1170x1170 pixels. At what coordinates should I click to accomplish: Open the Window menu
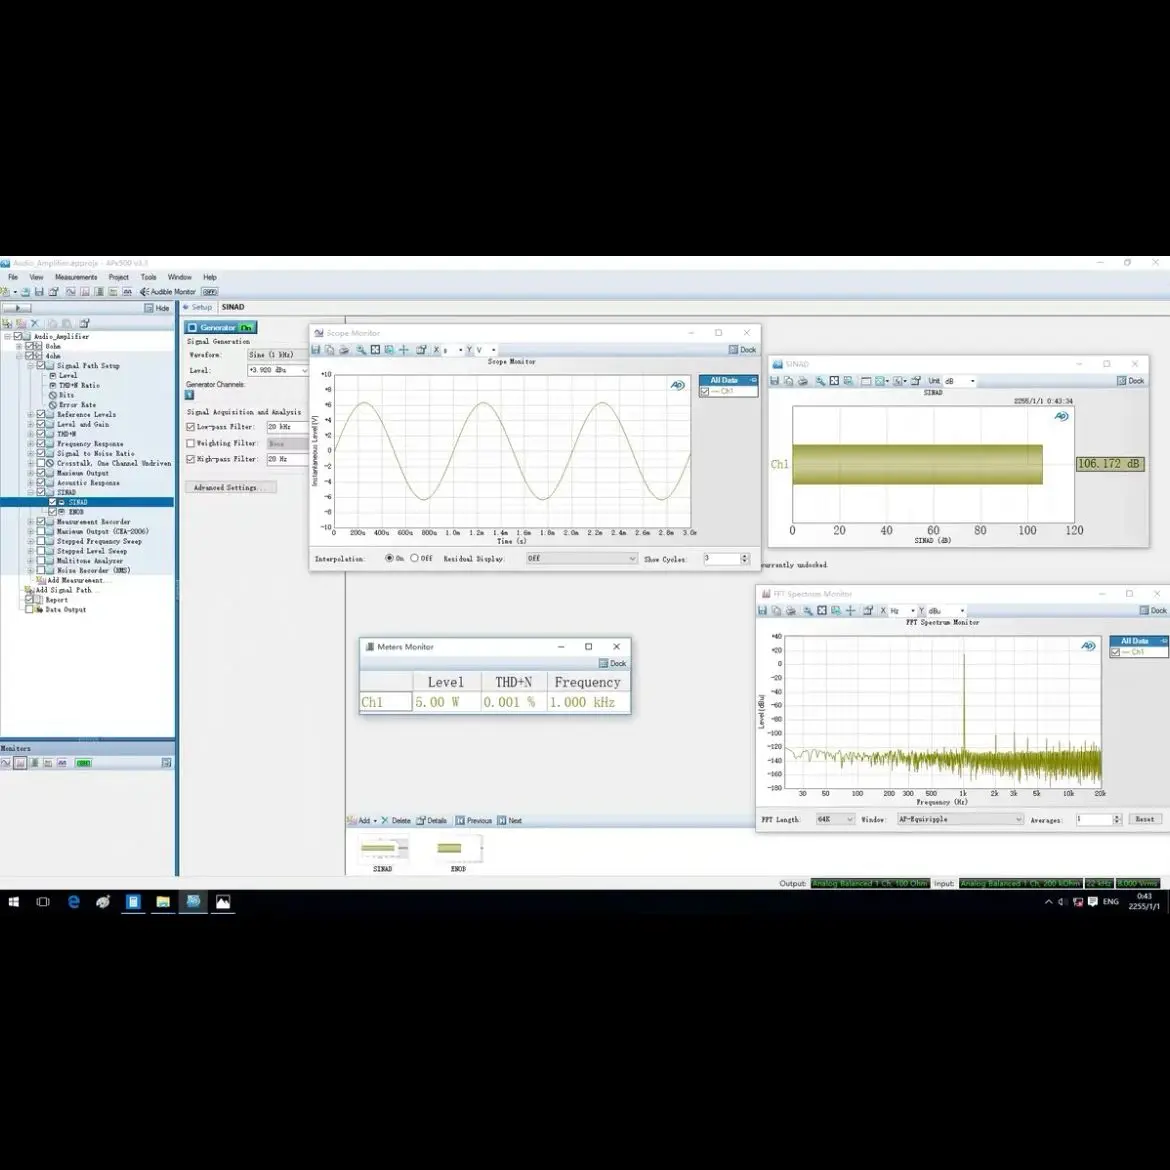tap(179, 277)
